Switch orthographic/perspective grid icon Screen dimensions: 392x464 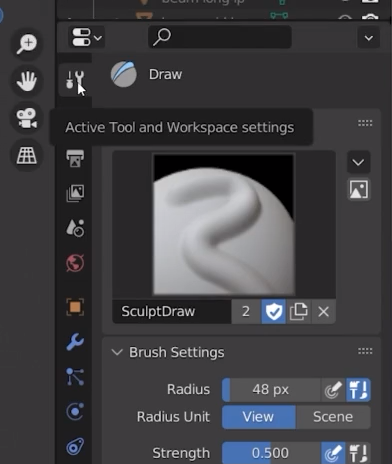point(27,156)
